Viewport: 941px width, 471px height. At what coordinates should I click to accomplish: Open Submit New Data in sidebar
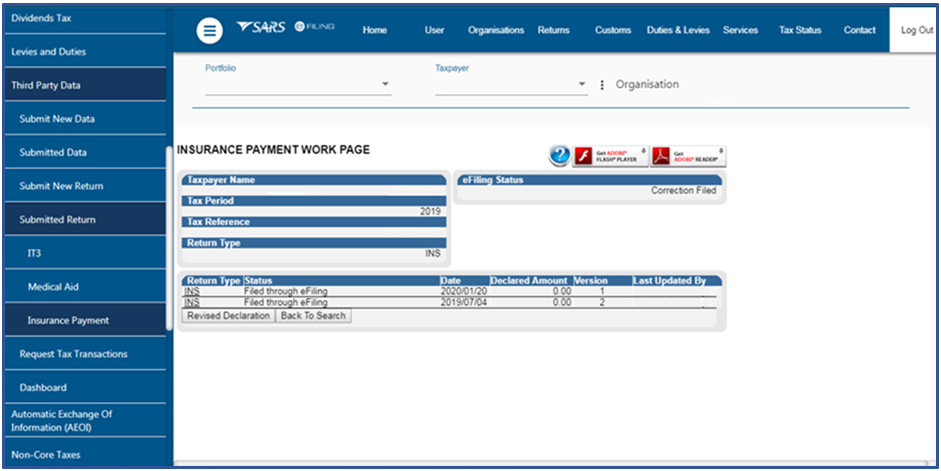[x=57, y=119]
